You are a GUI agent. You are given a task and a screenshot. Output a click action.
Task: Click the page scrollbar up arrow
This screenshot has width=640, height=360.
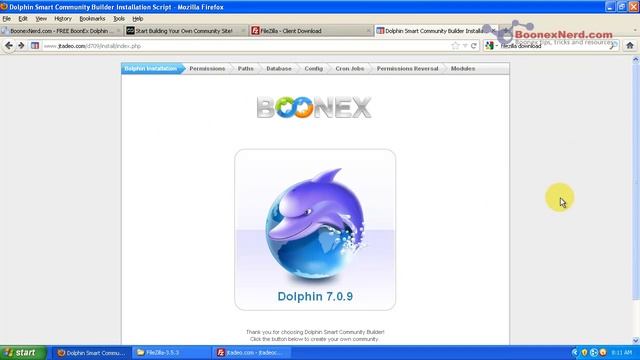[636, 60]
